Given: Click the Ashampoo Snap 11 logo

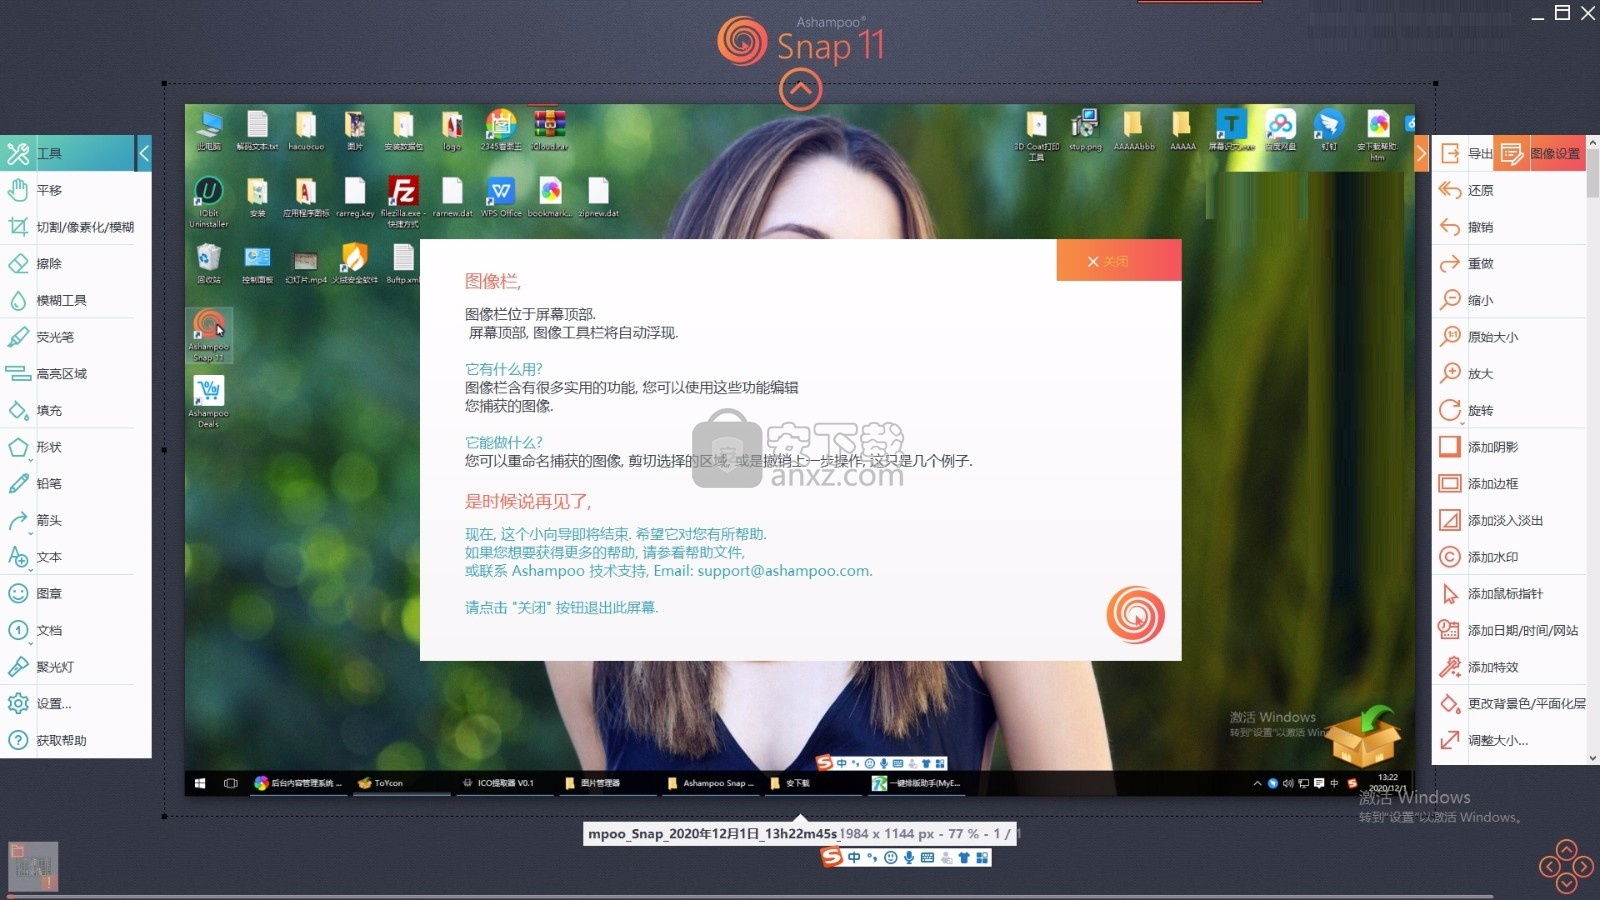Looking at the screenshot, I should click(x=801, y=42).
